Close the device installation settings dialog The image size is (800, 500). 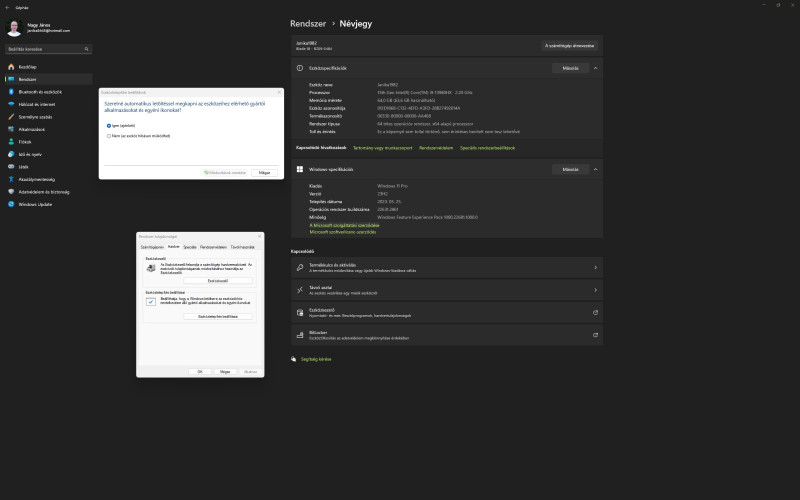279,92
